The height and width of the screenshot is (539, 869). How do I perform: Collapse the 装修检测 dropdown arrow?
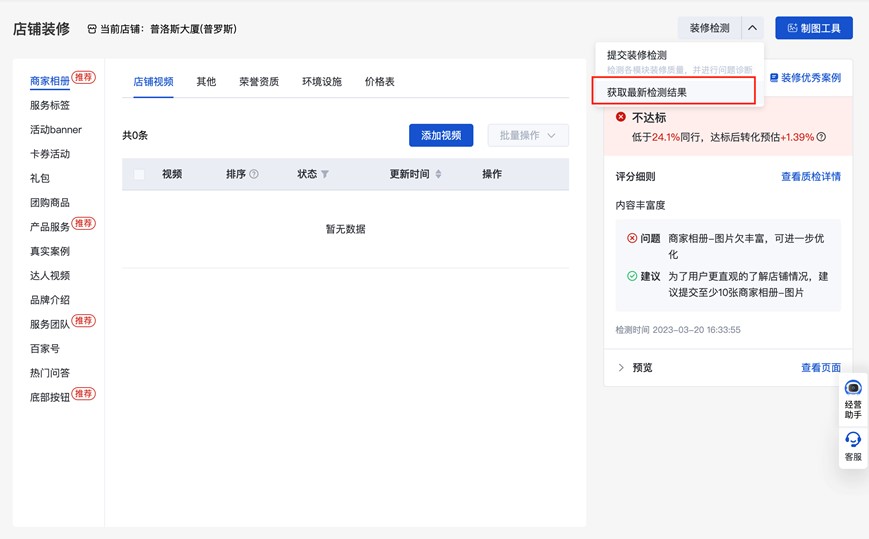click(753, 28)
